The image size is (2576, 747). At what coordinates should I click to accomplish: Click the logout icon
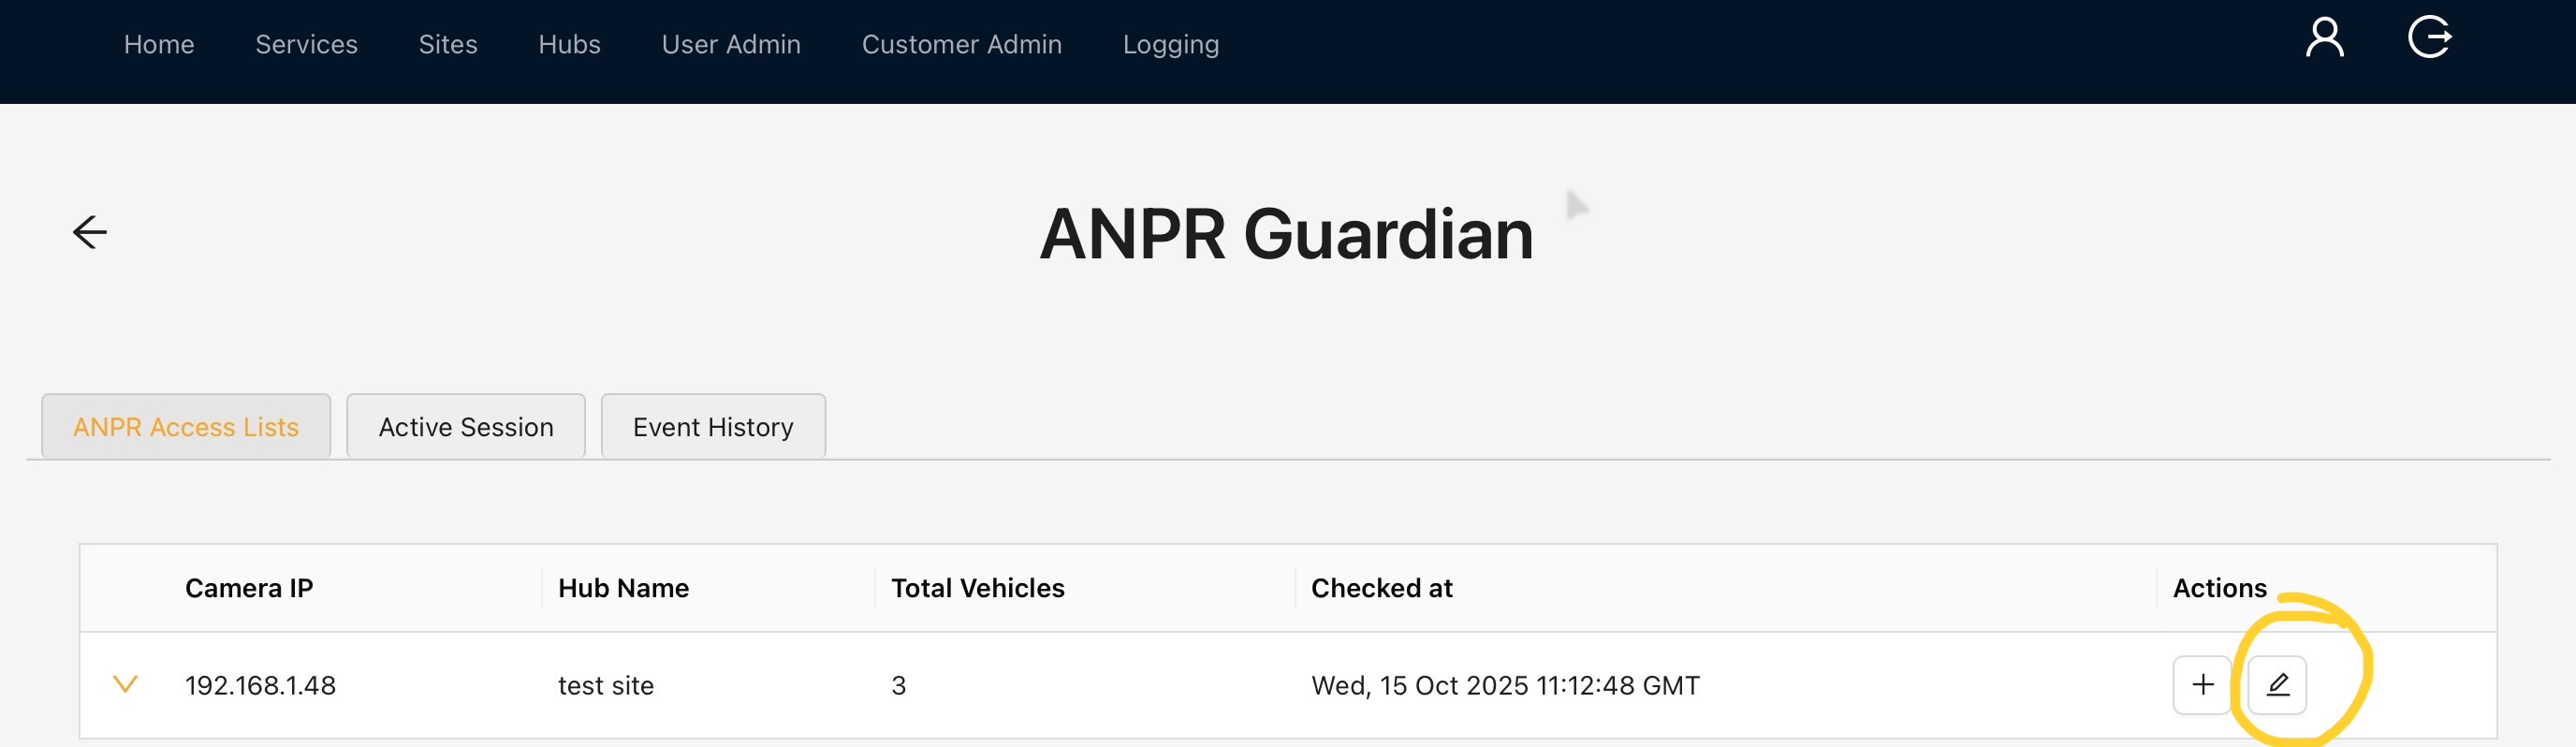tap(2429, 38)
